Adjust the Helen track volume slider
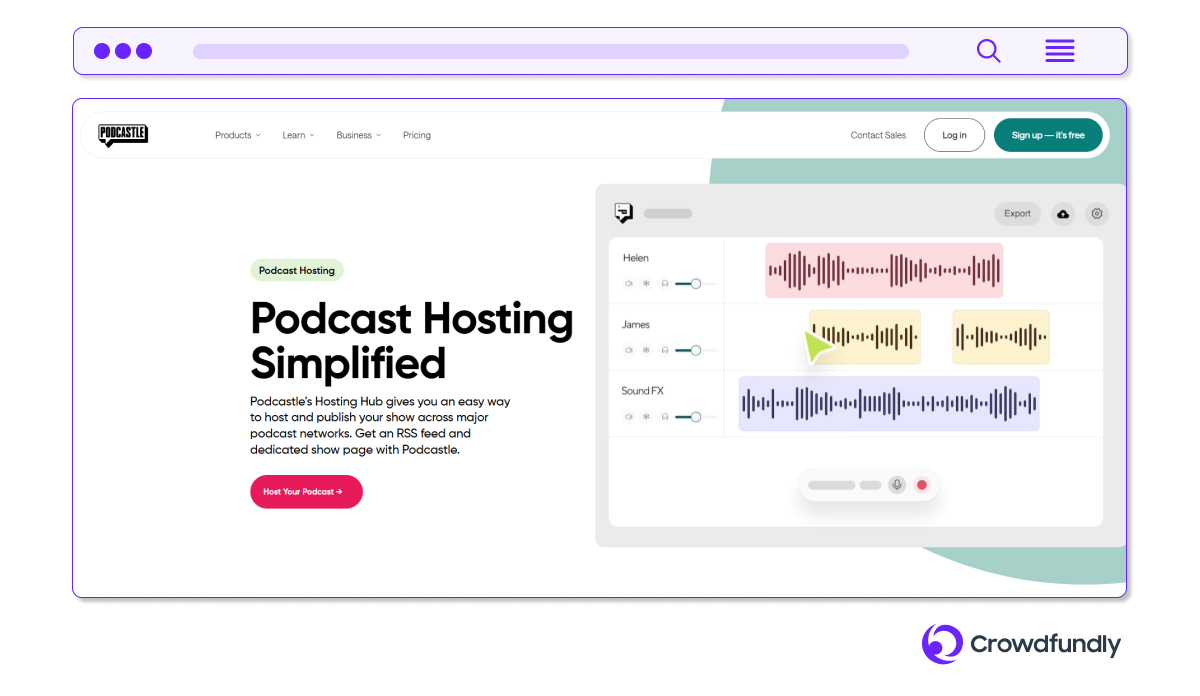Image resolution: width=1200 pixels, height=696 pixels. tap(696, 284)
